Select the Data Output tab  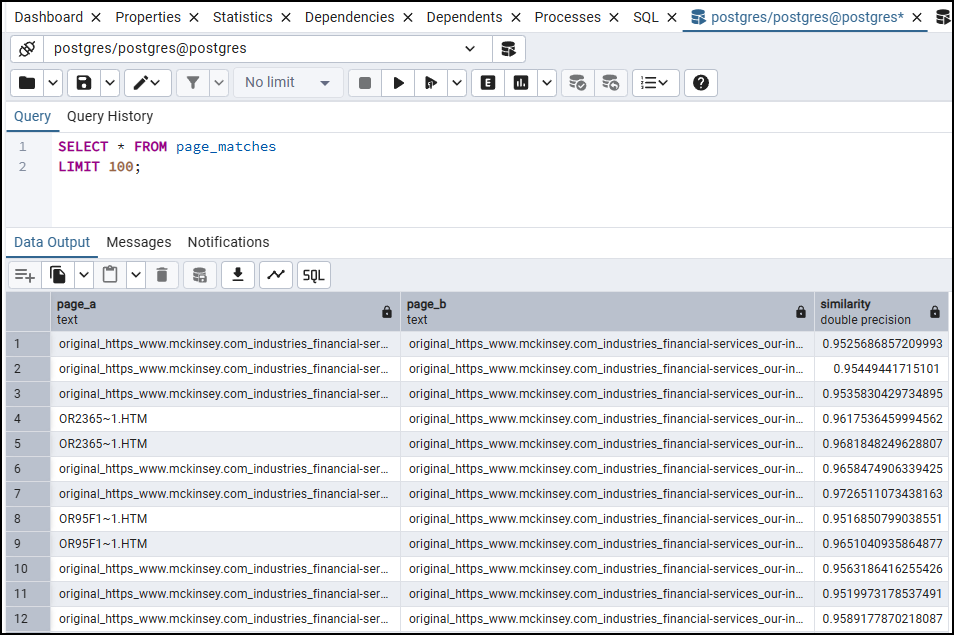point(52,242)
